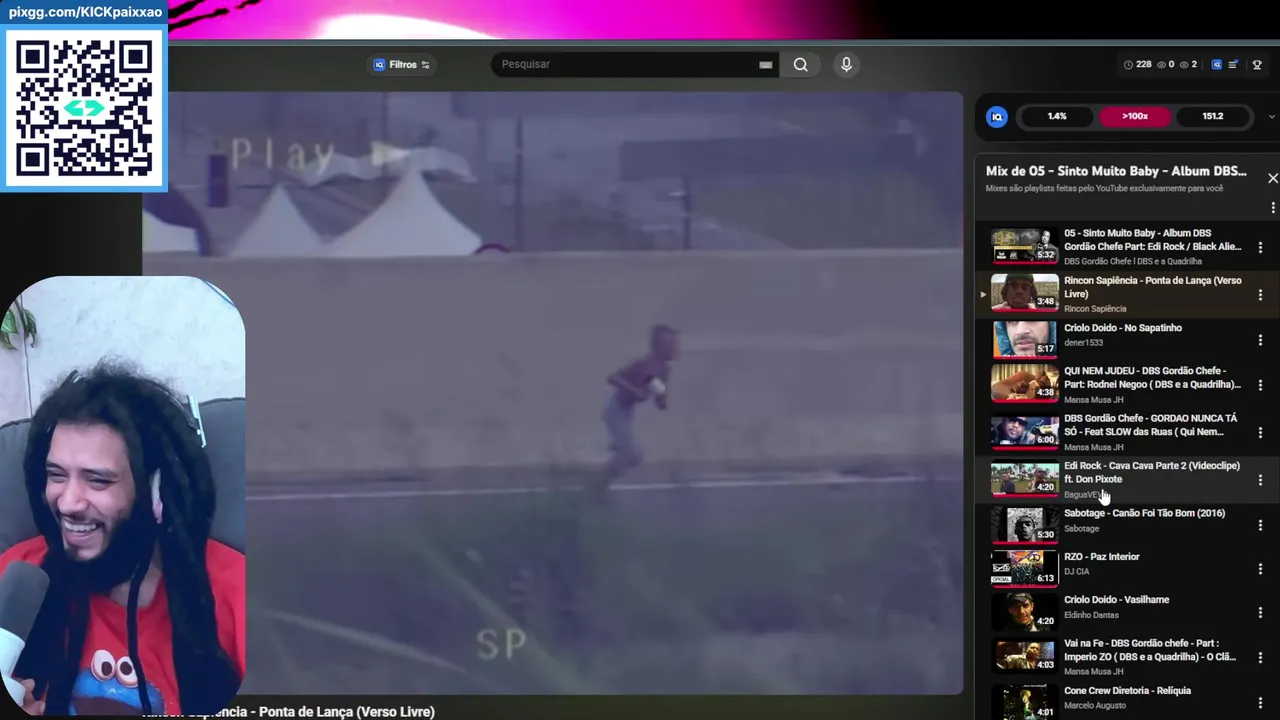
Task: Open the blue IQ icon in top-right toolbar
Action: point(1216,64)
